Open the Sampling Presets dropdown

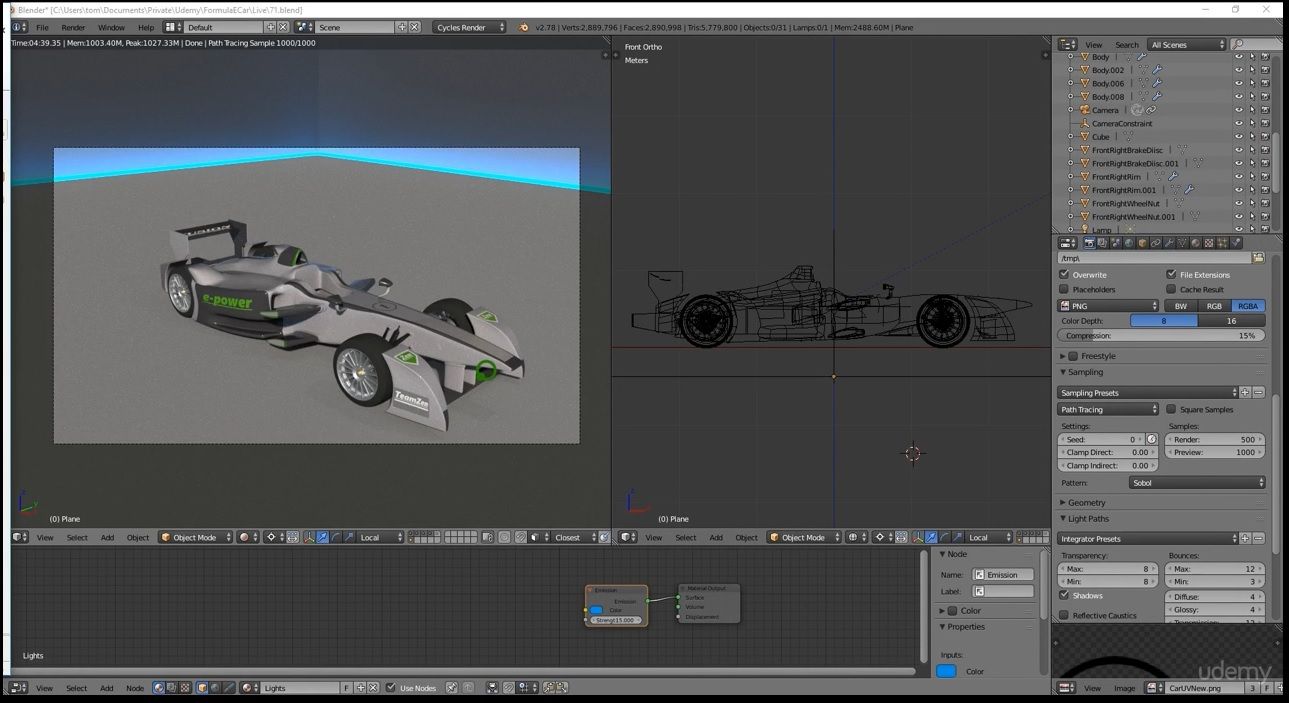click(x=1148, y=393)
